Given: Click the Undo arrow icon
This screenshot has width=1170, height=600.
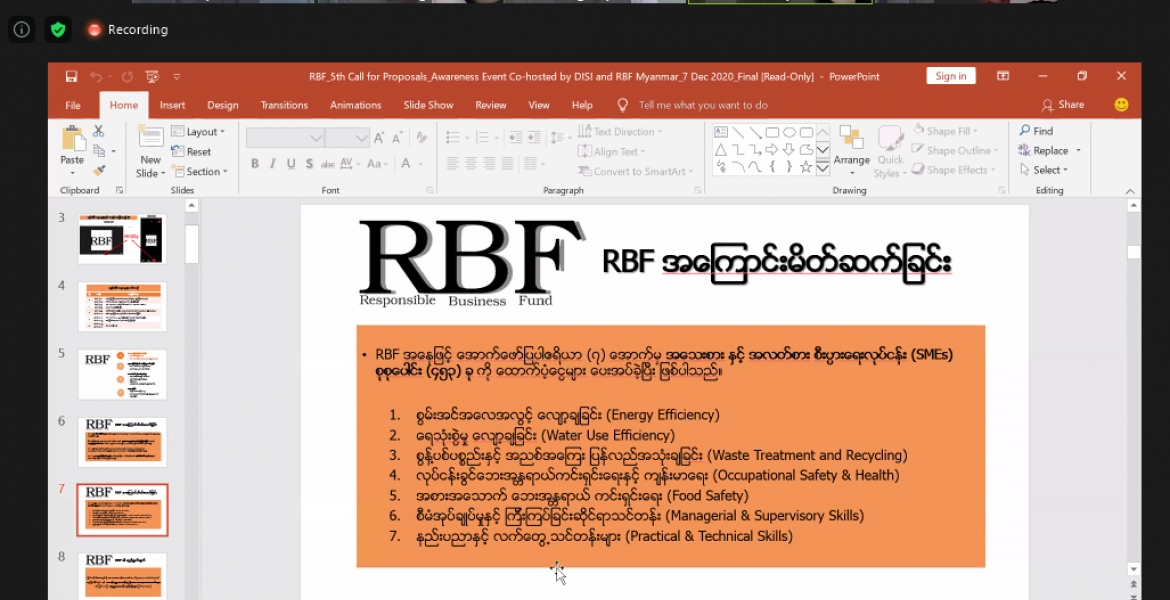Looking at the screenshot, I should tap(96, 76).
